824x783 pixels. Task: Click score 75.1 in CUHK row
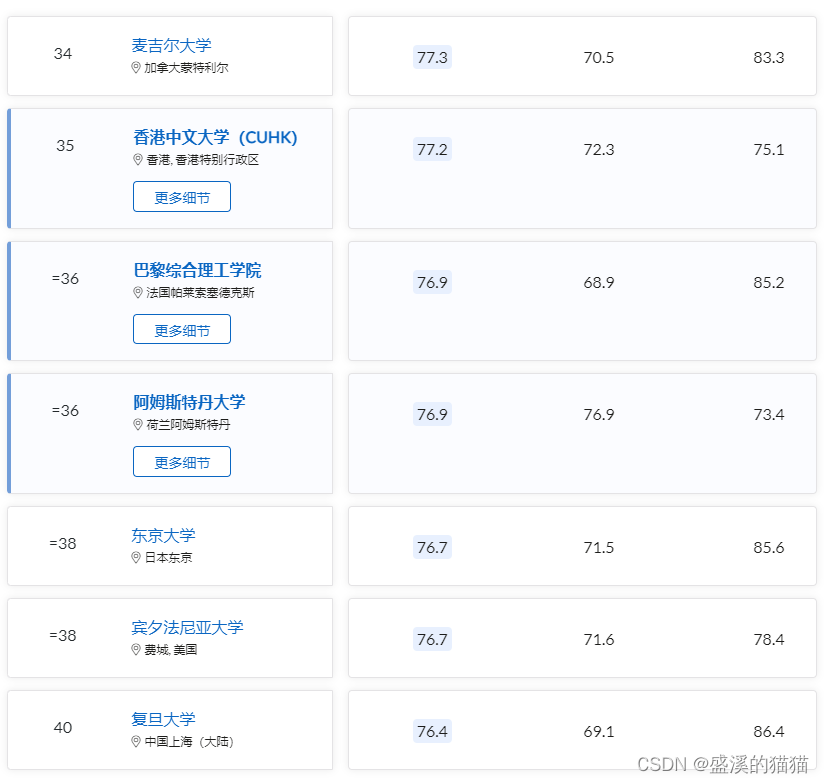(x=769, y=149)
